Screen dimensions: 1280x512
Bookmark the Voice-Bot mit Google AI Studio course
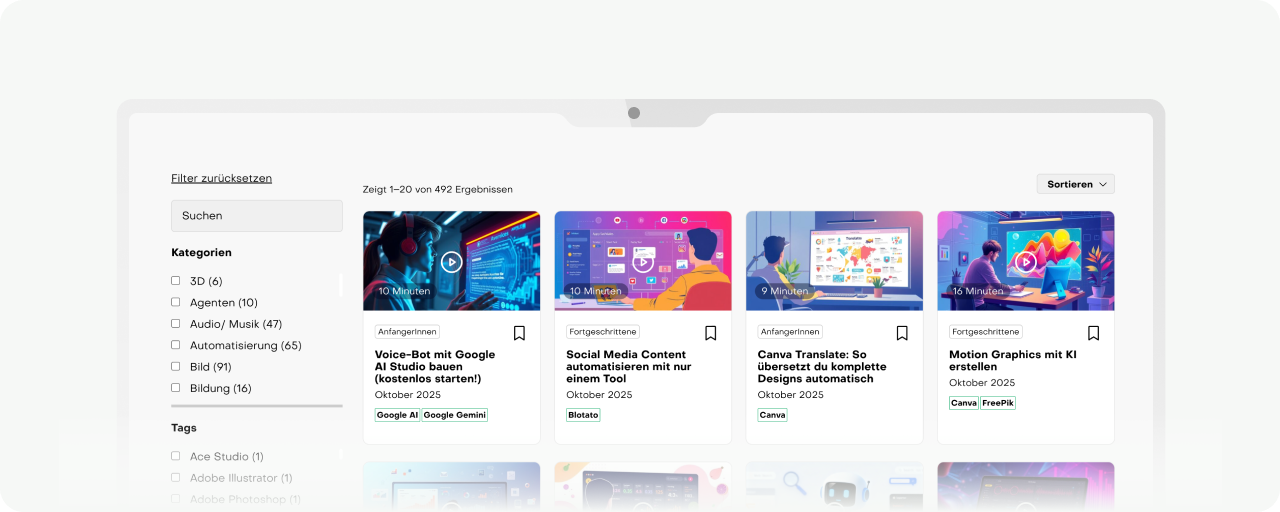[x=519, y=333]
